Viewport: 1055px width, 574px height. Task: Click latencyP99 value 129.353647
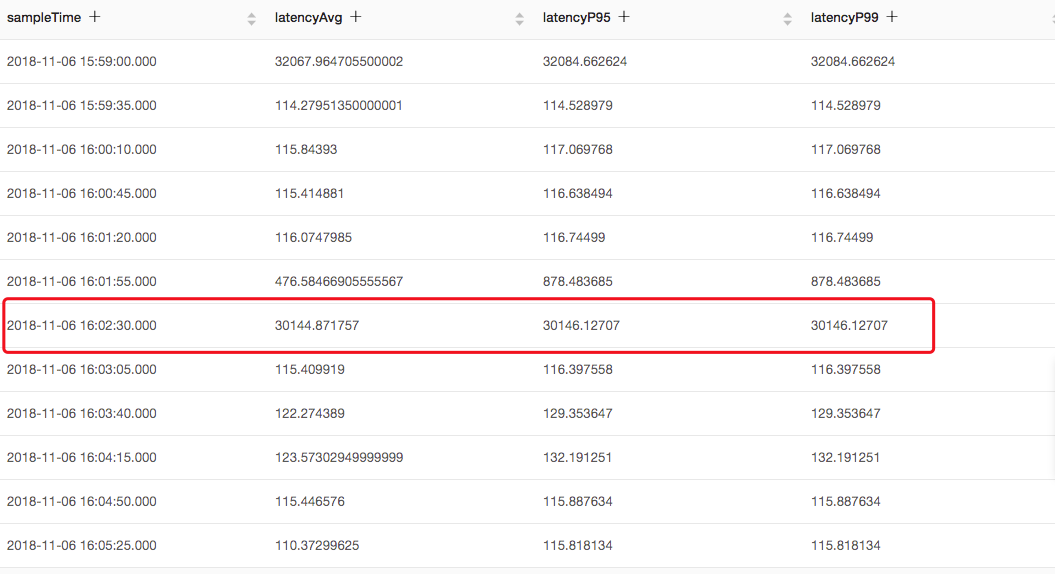(x=845, y=413)
